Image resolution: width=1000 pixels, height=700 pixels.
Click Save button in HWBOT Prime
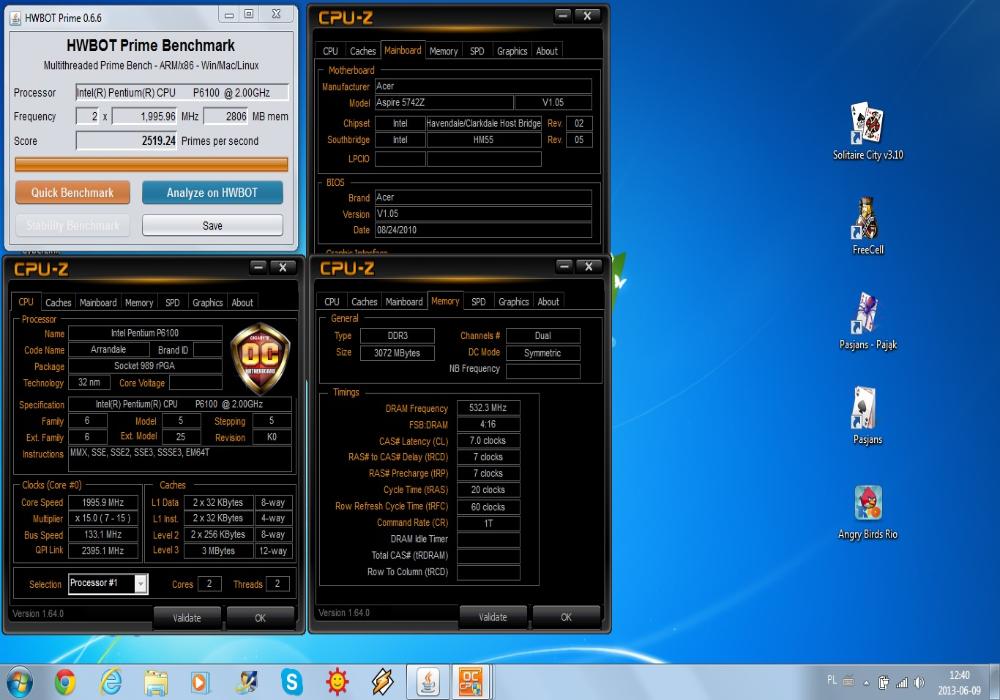click(x=212, y=225)
